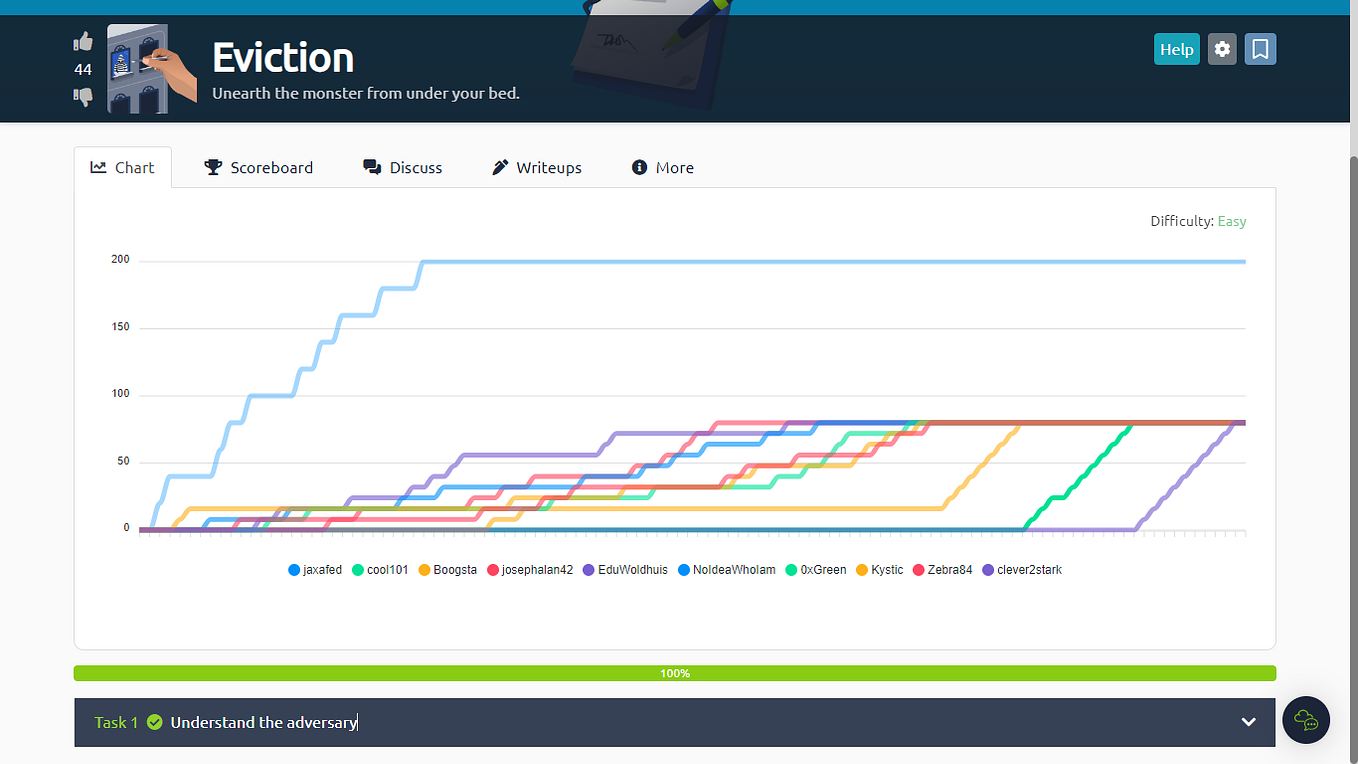Click the green 100% progress bar
The width and height of the screenshot is (1358, 764).
point(675,672)
